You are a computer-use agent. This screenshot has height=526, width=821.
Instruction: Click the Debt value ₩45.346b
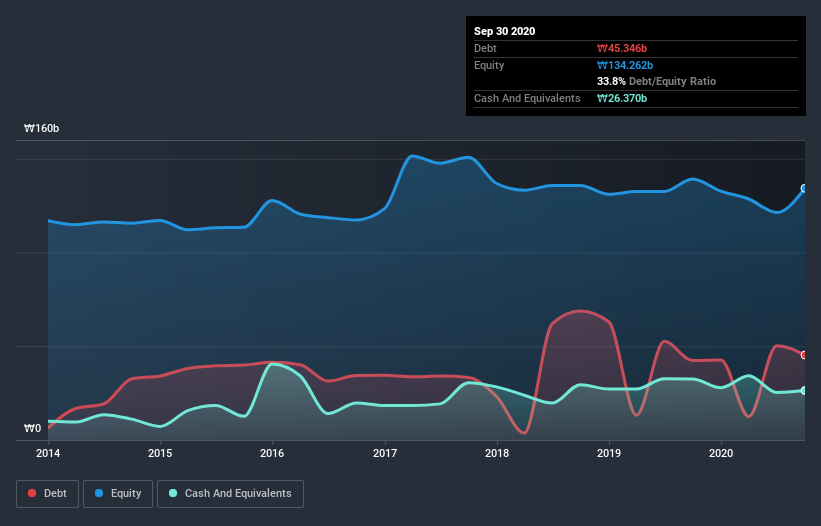pos(622,48)
